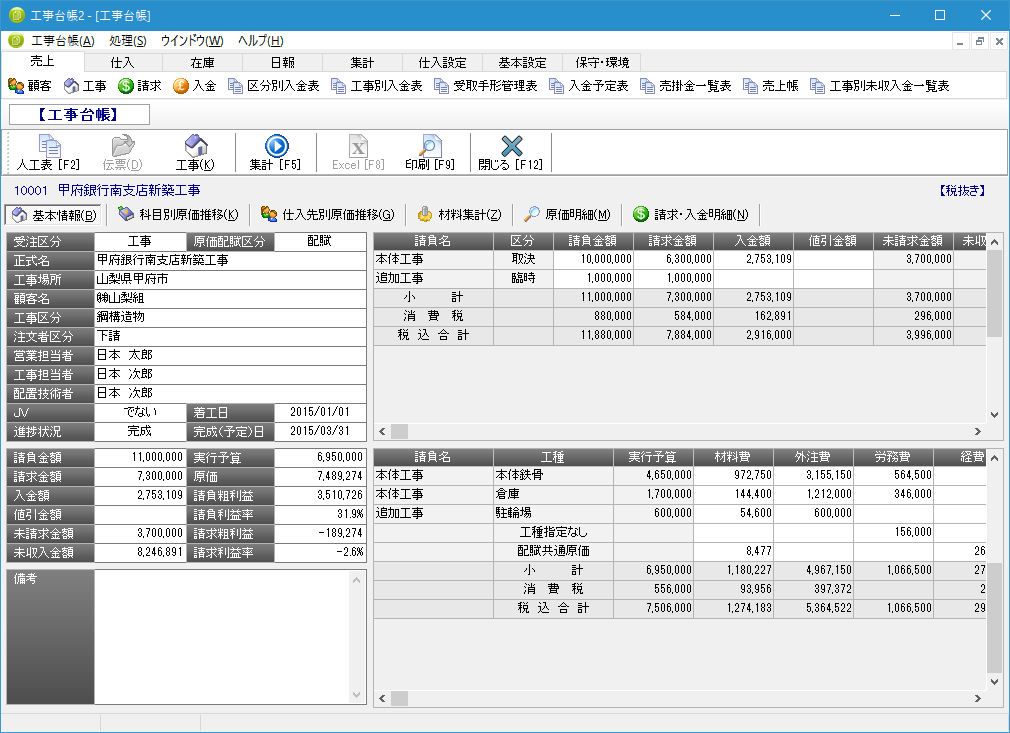Screen dimensions: 1010x733
Task: Click the 外注費 column header
Action: click(x=813, y=457)
